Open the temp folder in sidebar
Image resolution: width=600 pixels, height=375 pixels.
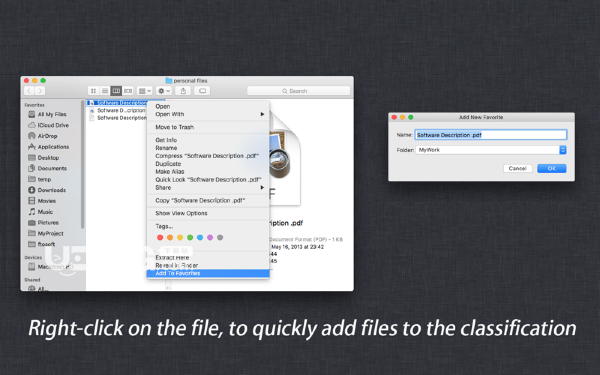tap(44, 179)
